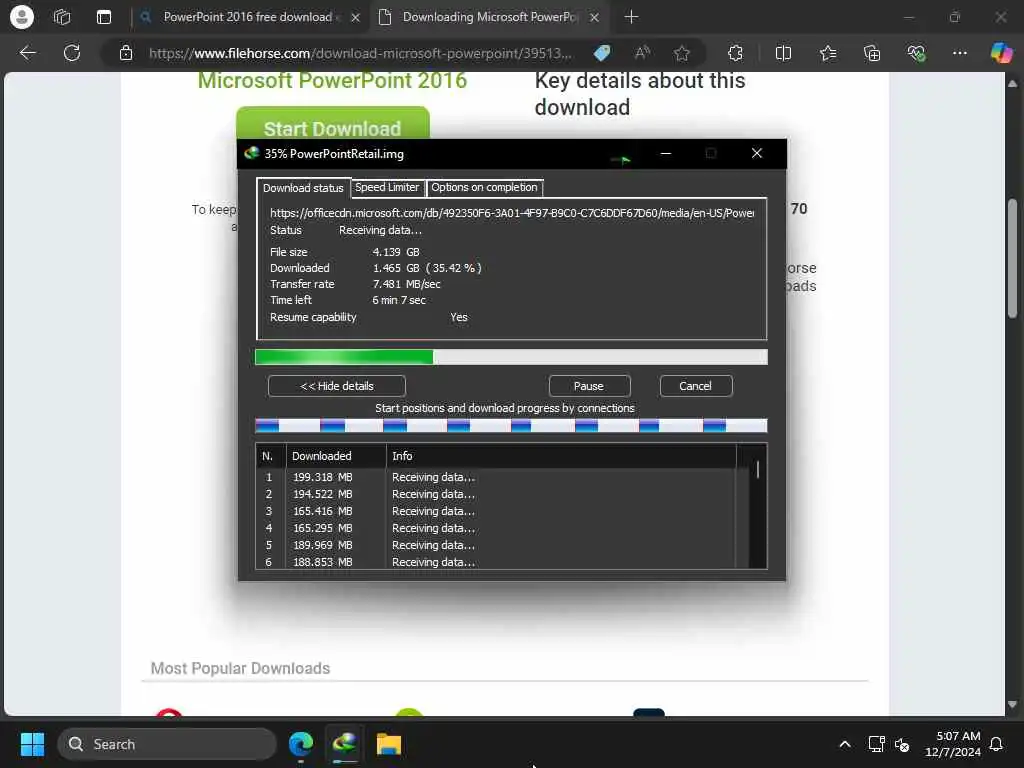Switch to PowerPoint 2016 free download tab
Viewport: 1024px width, 768px height.
(x=251, y=17)
